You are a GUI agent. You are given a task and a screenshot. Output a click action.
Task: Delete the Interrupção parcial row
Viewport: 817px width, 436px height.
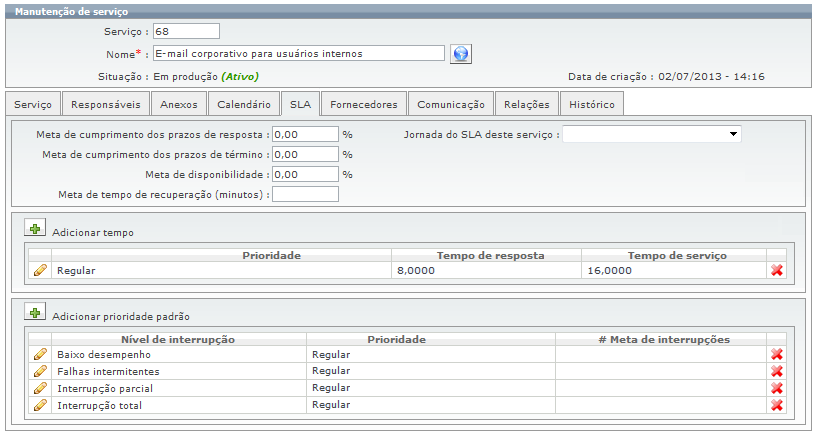(776, 388)
